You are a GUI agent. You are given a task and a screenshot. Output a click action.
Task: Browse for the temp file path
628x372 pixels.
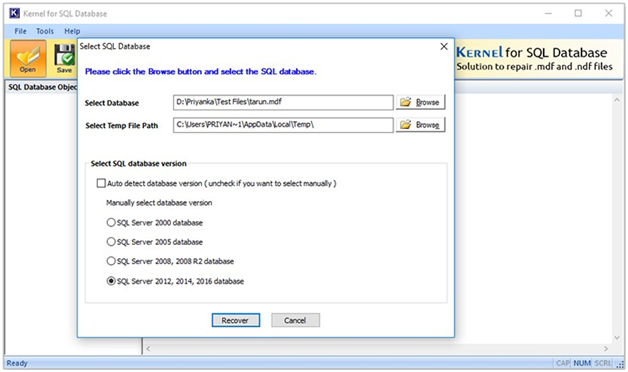click(421, 125)
